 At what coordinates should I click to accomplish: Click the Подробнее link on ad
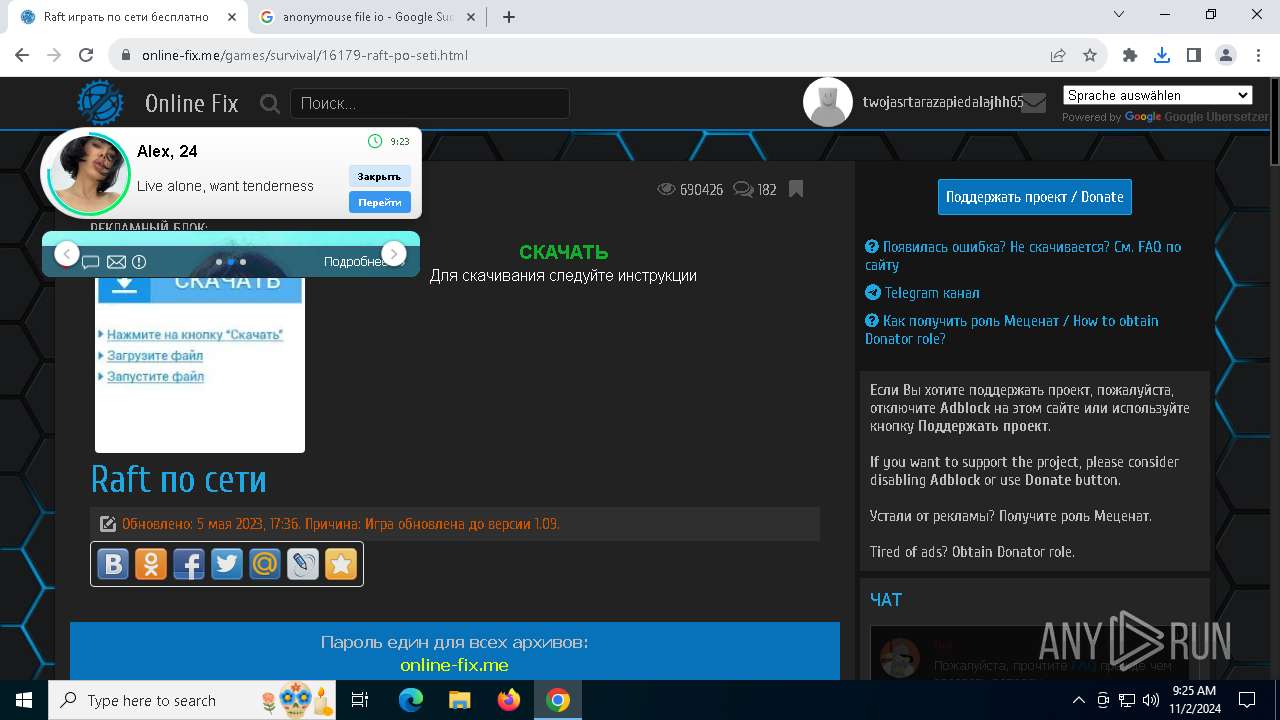(355, 262)
